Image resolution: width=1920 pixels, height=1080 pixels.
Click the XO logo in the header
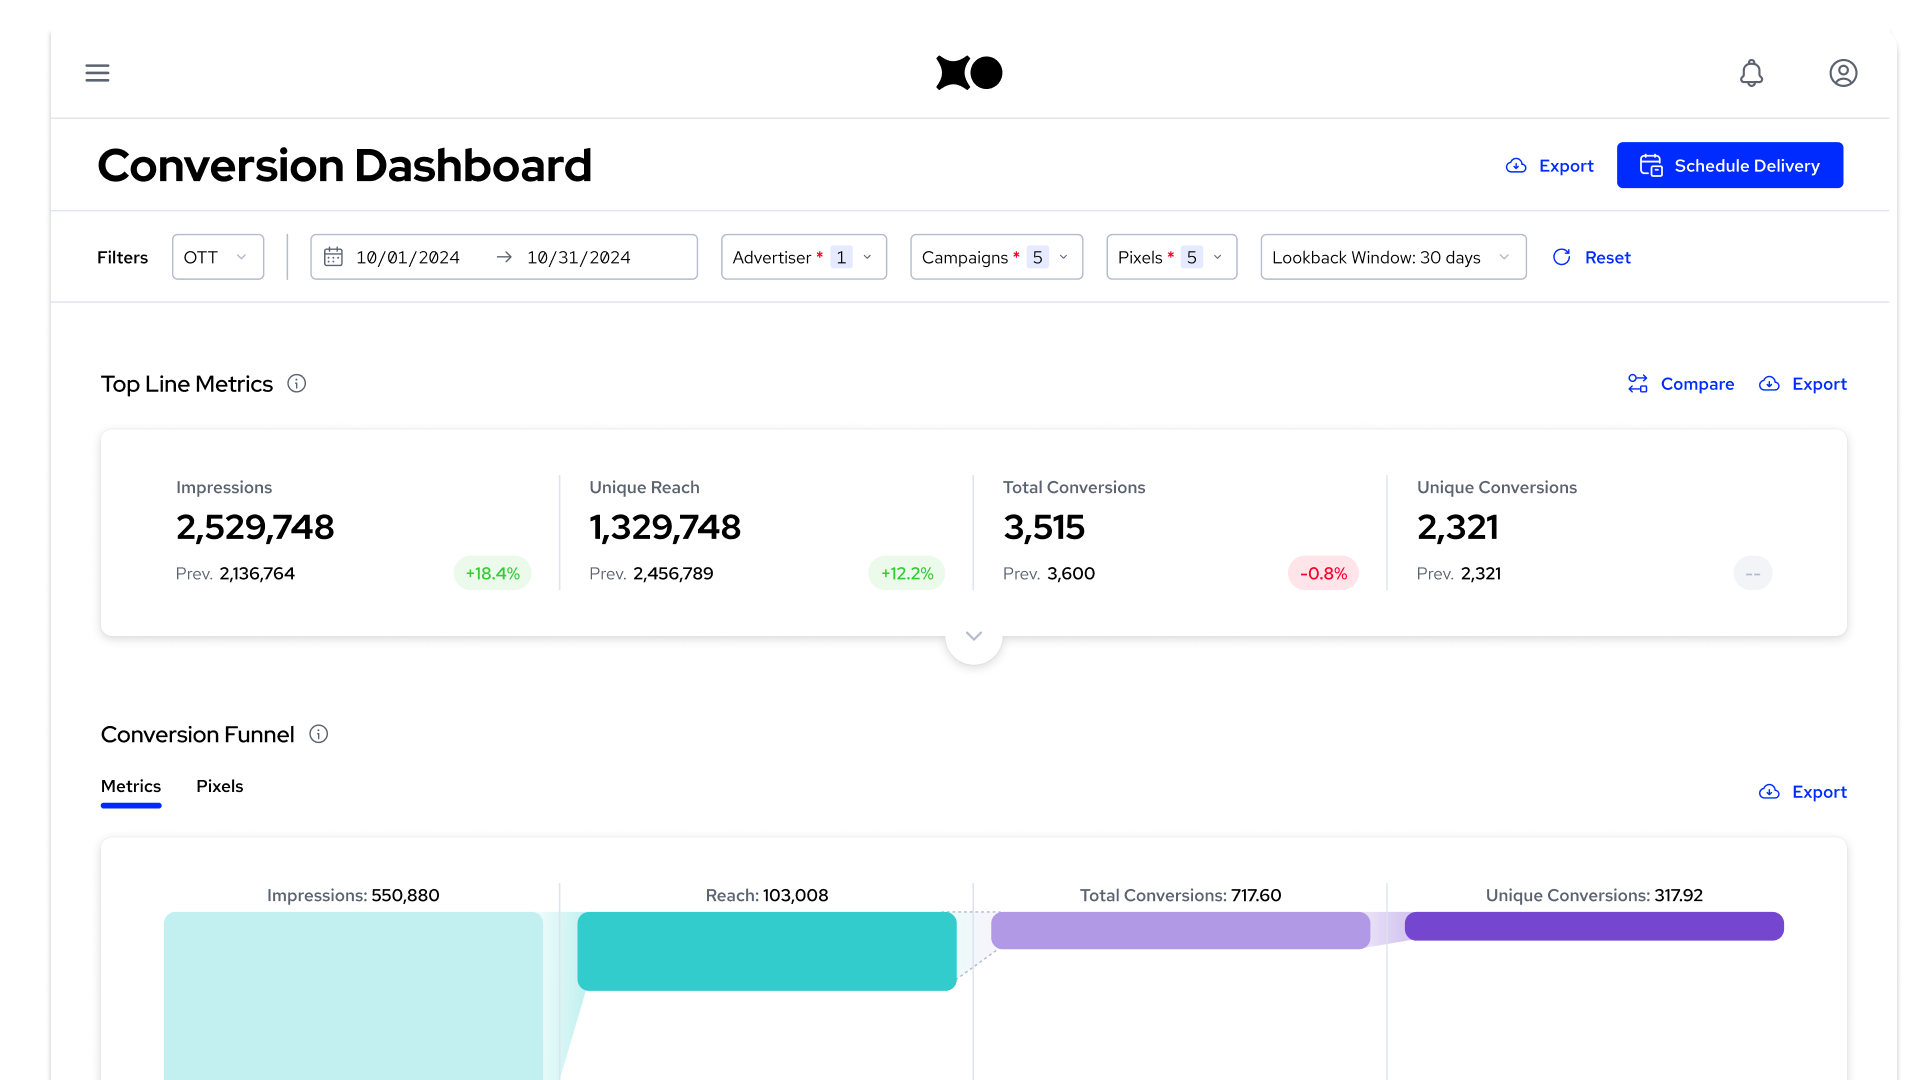tap(968, 73)
